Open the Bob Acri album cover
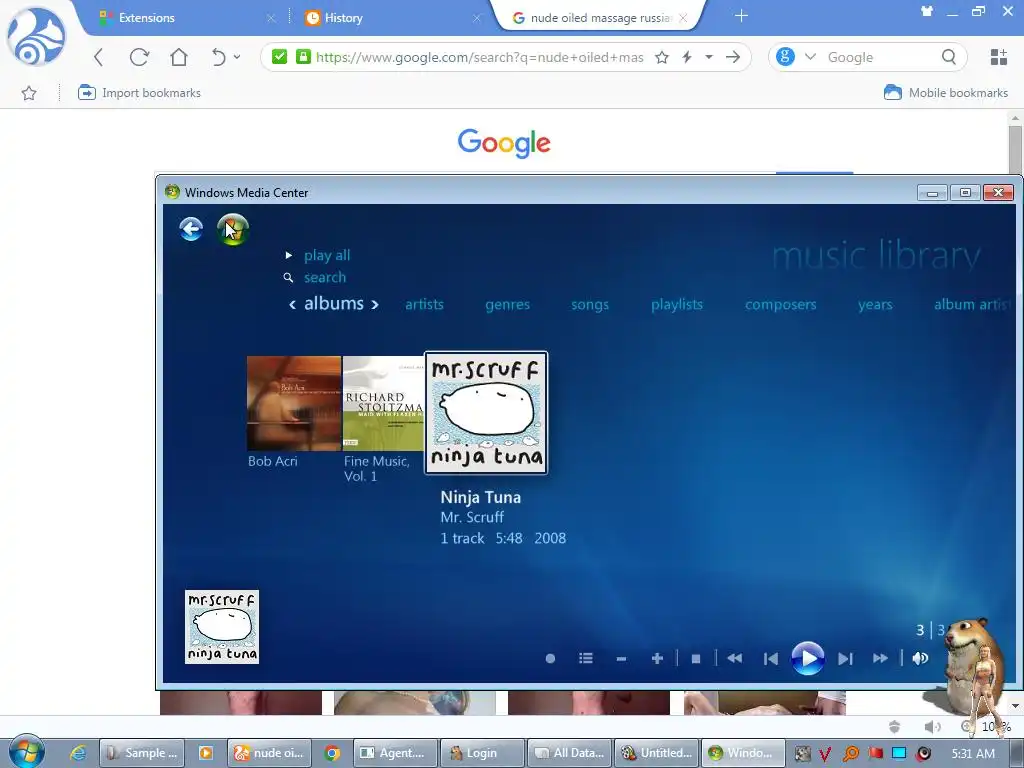 294,403
